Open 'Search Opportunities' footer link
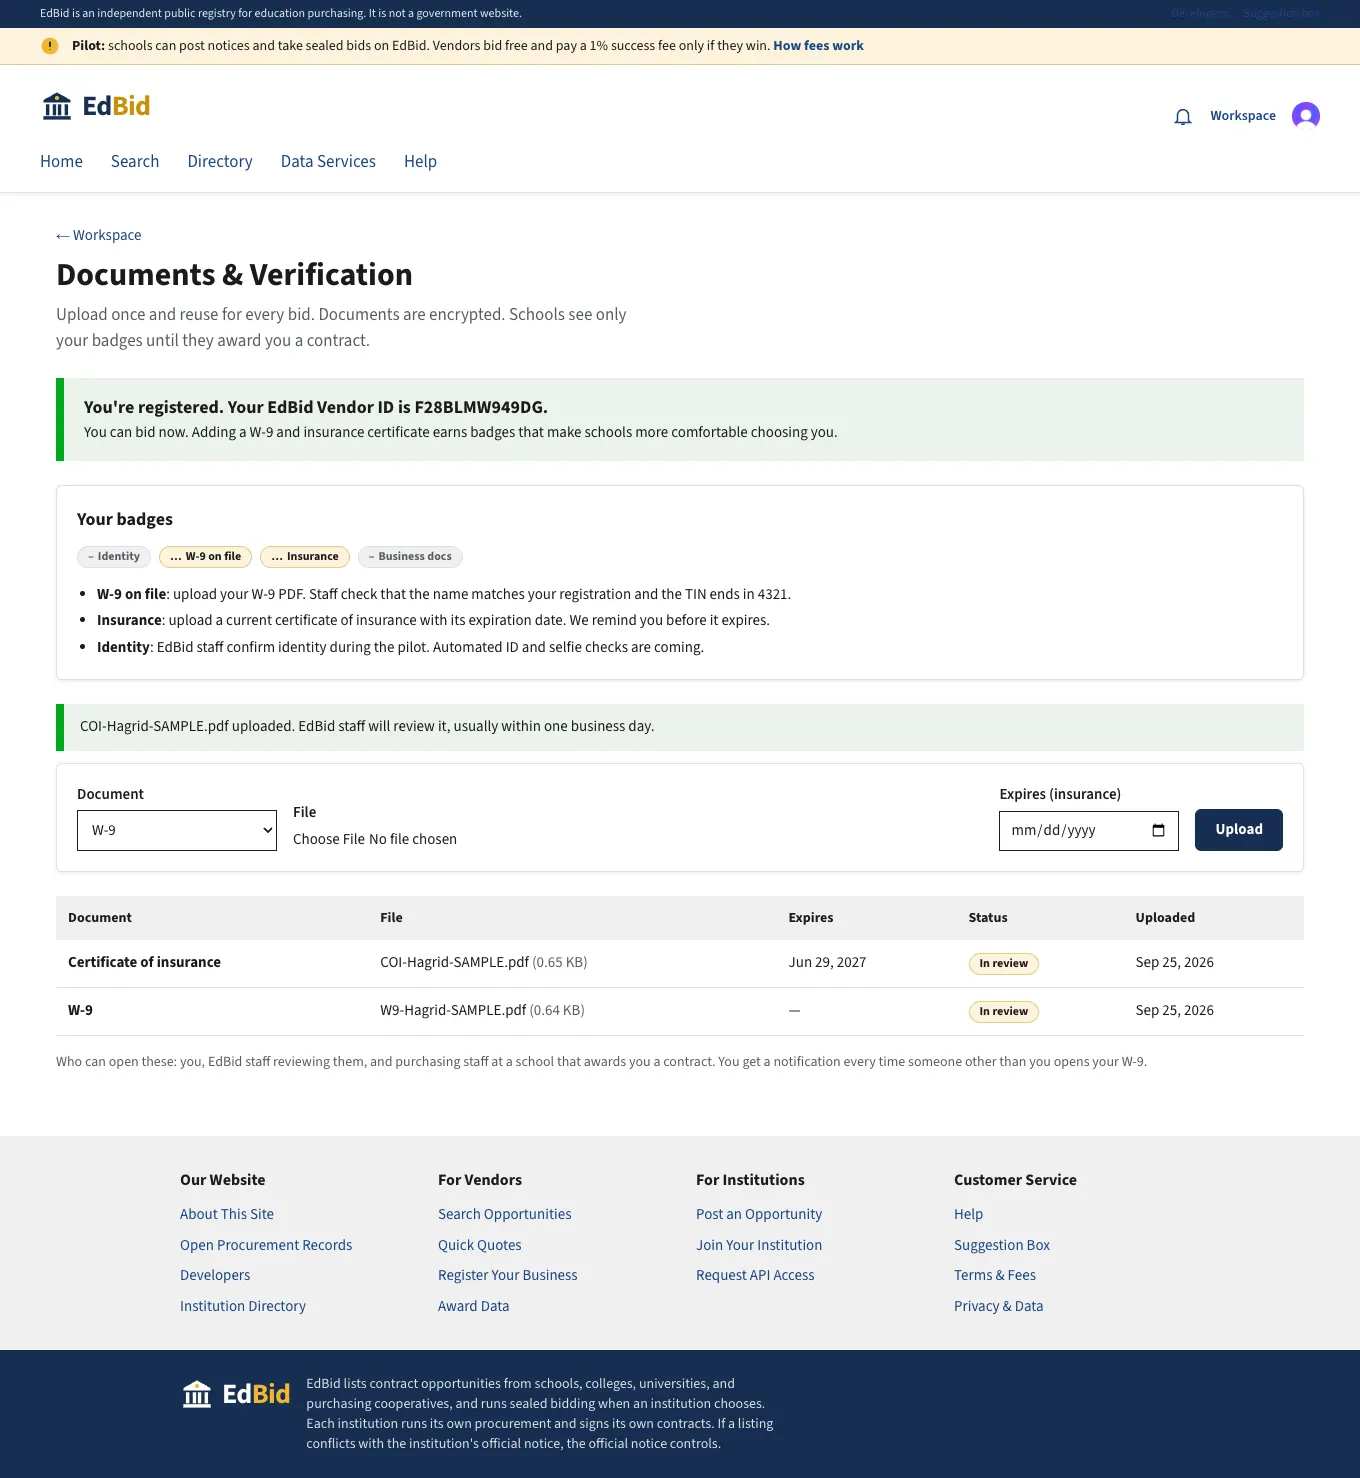Viewport: 1360px width, 1478px height. click(x=505, y=1215)
